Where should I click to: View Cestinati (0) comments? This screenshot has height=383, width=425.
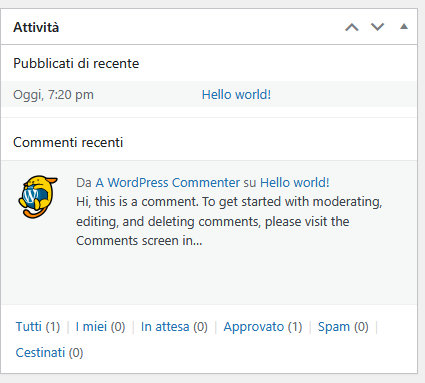click(49, 353)
